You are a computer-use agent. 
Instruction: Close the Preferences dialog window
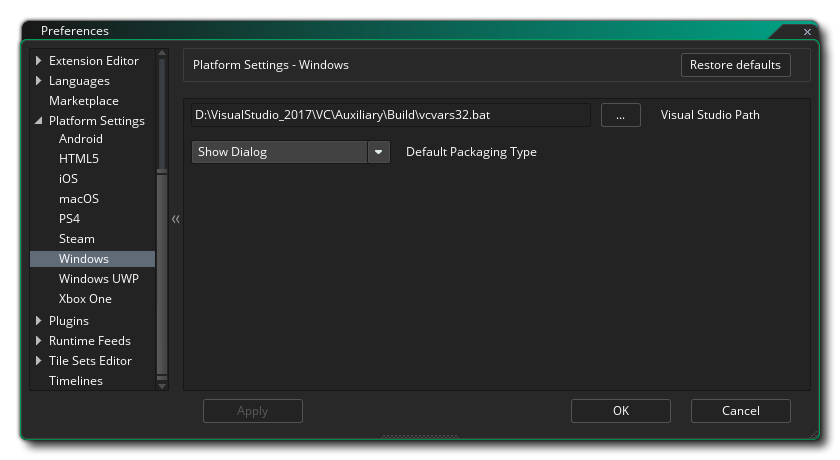(807, 32)
